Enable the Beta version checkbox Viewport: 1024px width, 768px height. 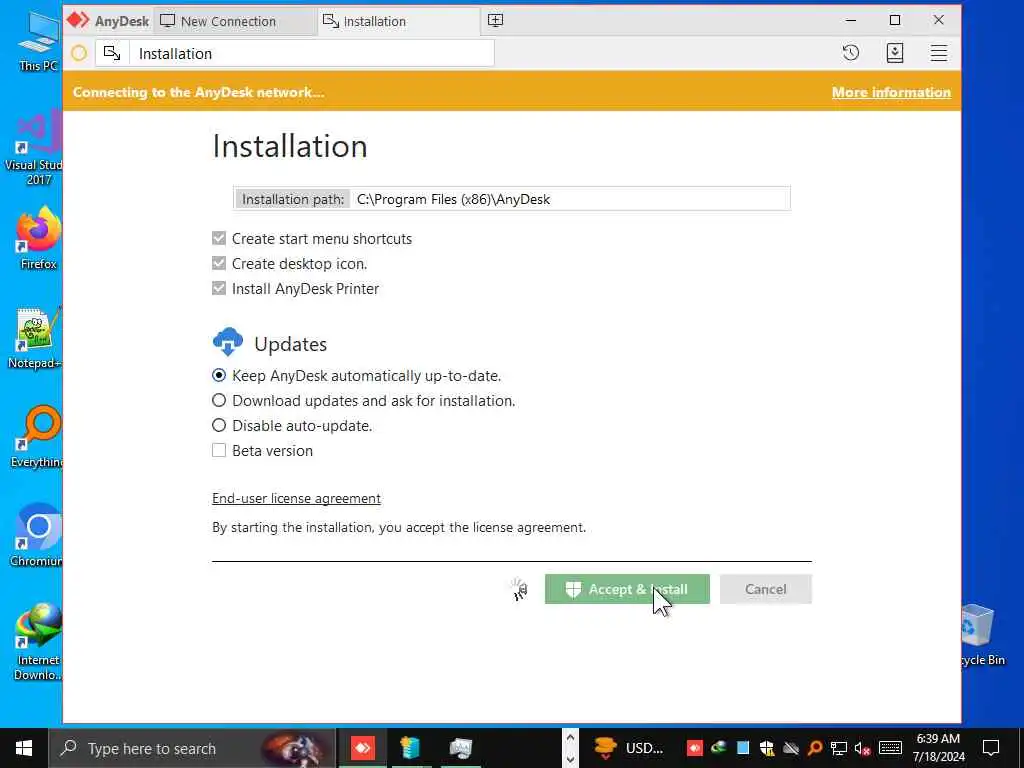tap(219, 450)
